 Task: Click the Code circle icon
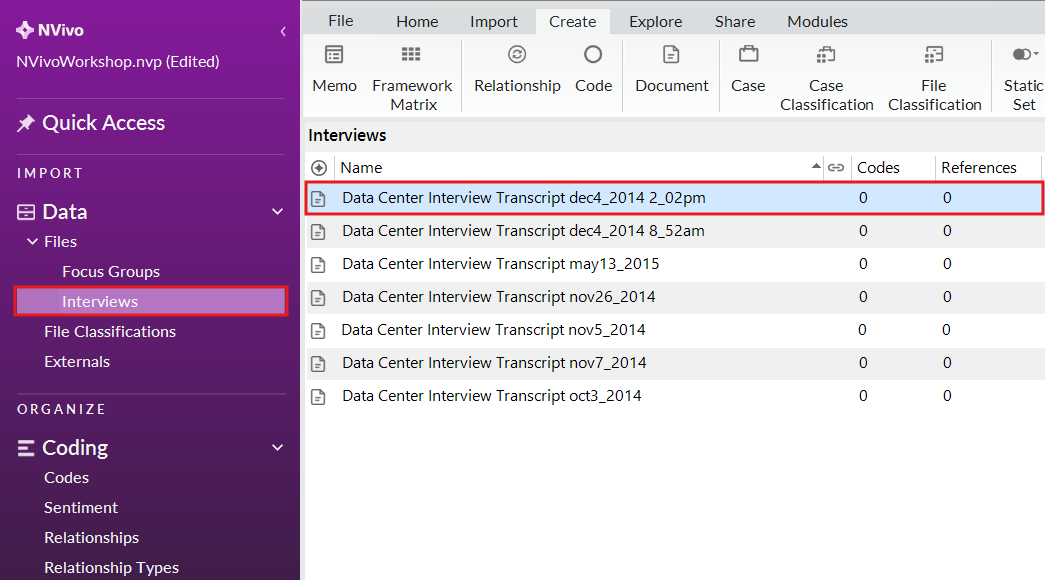click(x=593, y=55)
